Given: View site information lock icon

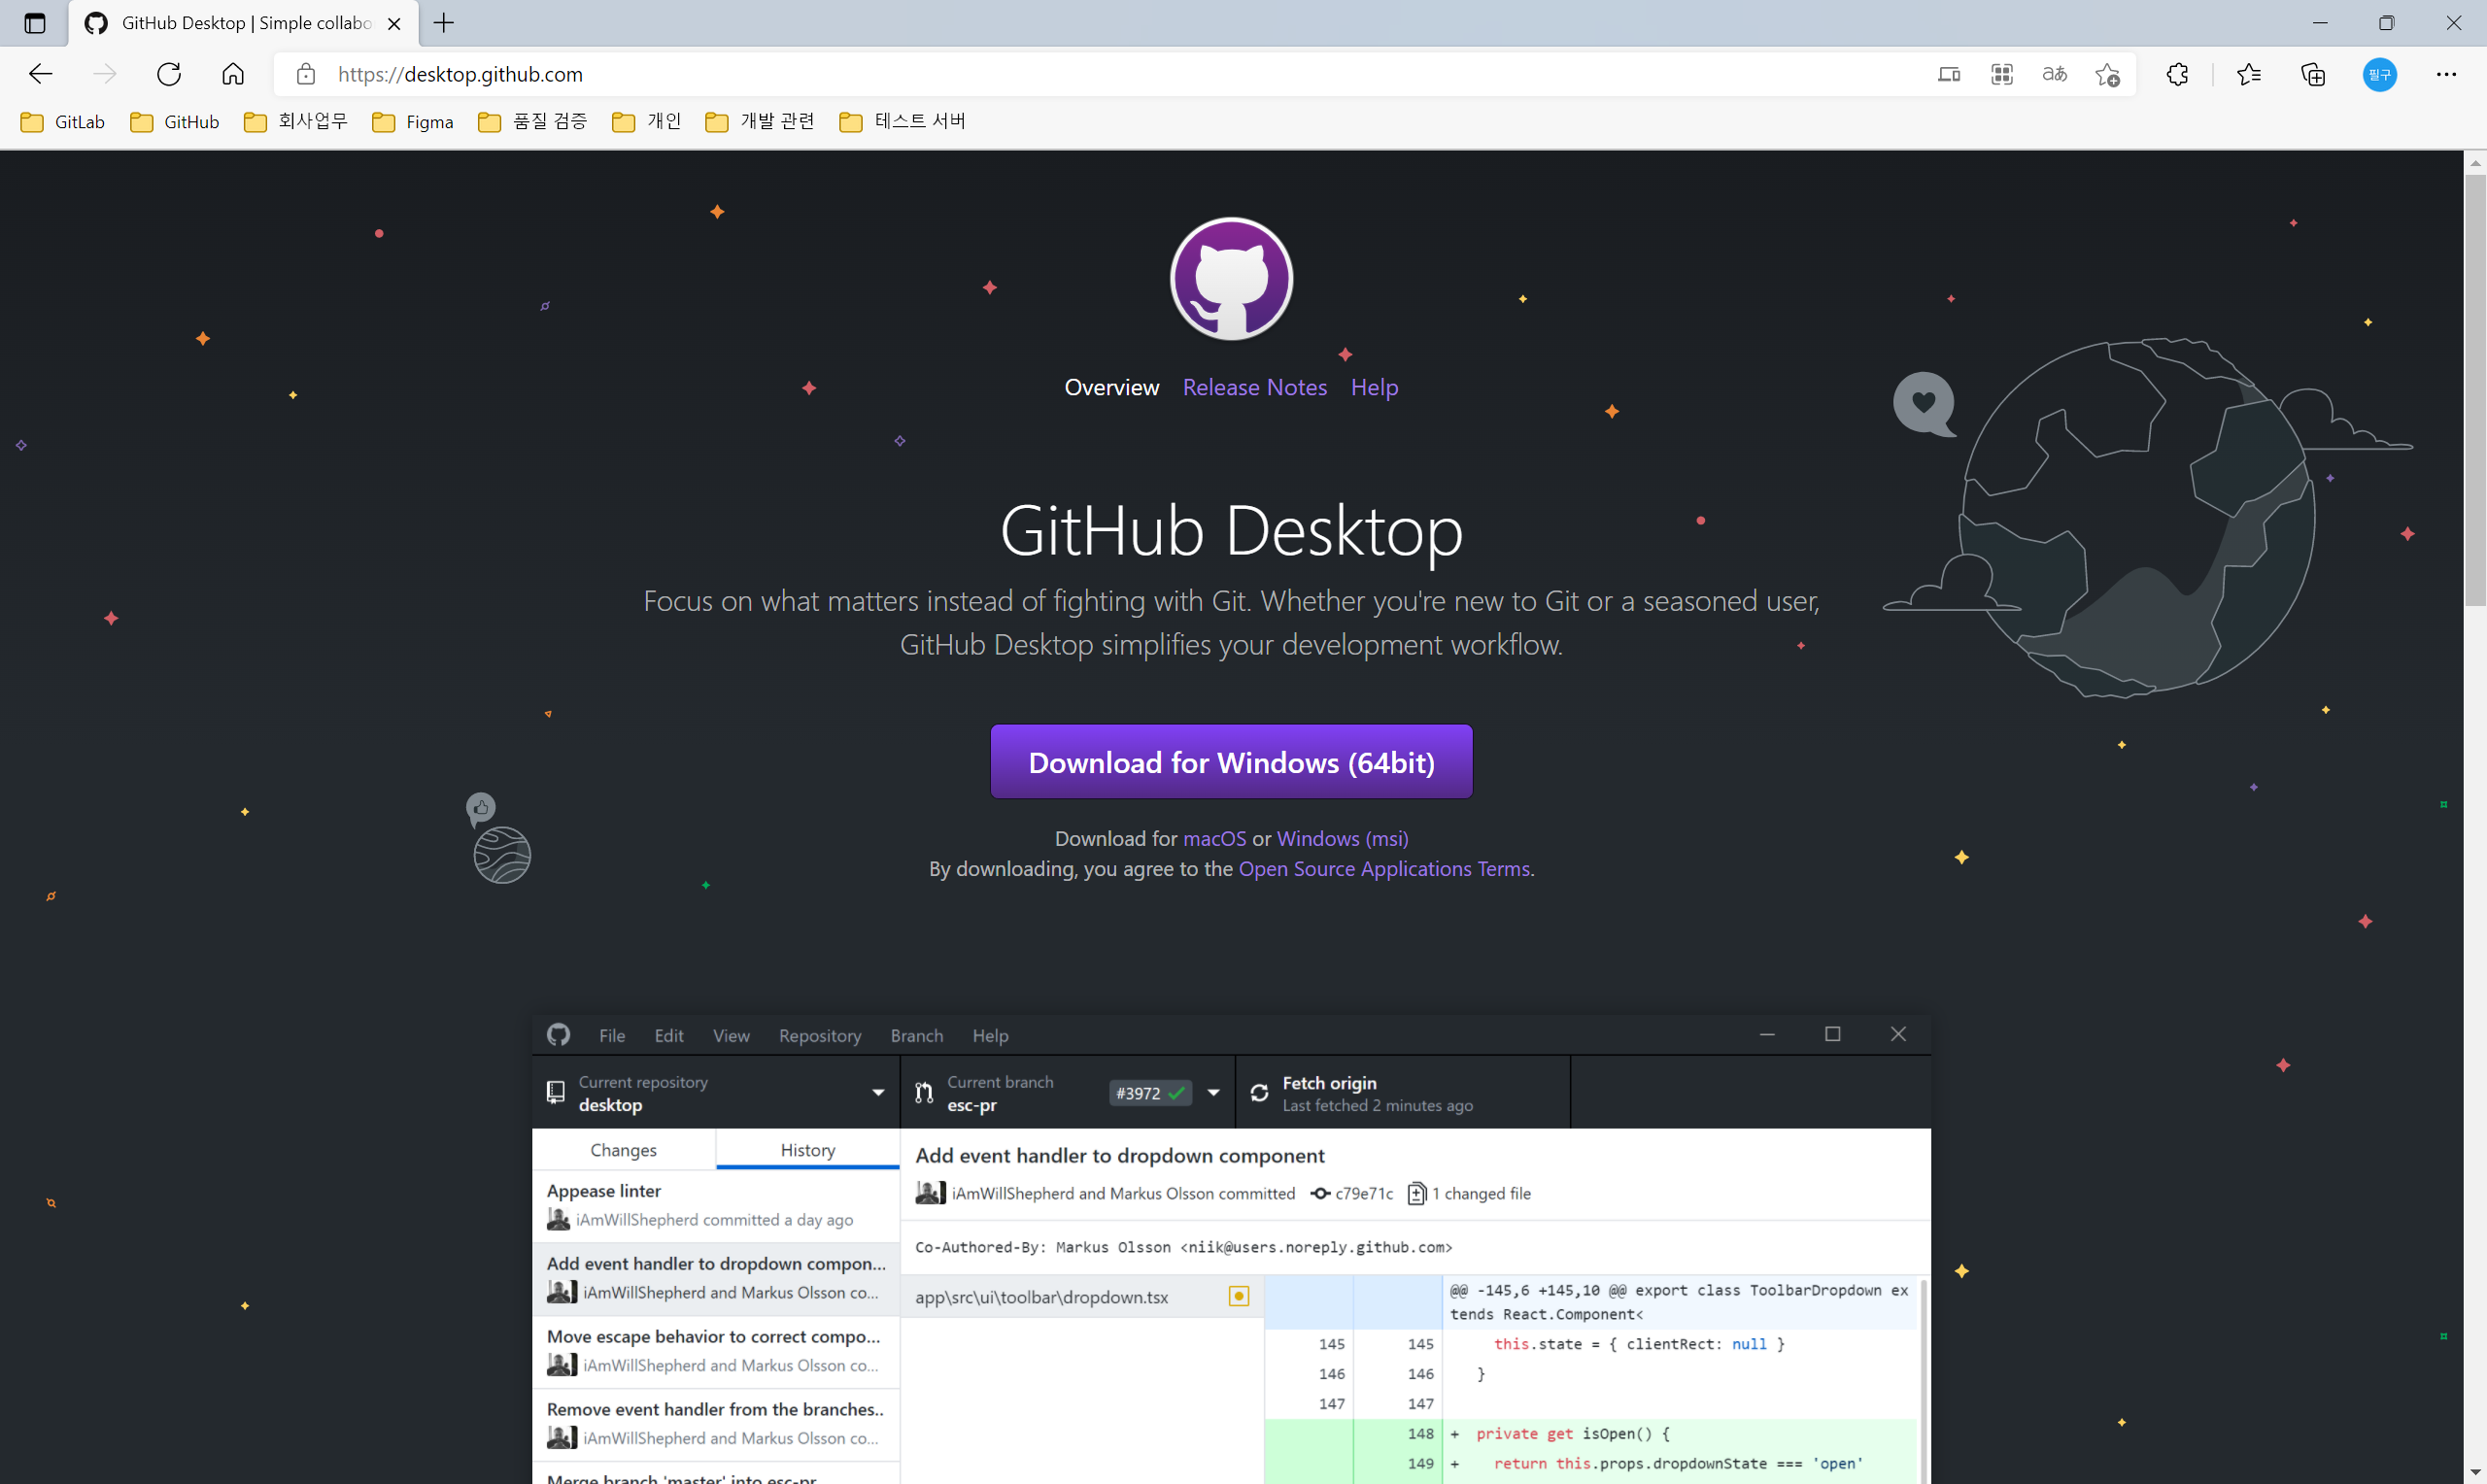Looking at the screenshot, I should (x=306, y=74).
